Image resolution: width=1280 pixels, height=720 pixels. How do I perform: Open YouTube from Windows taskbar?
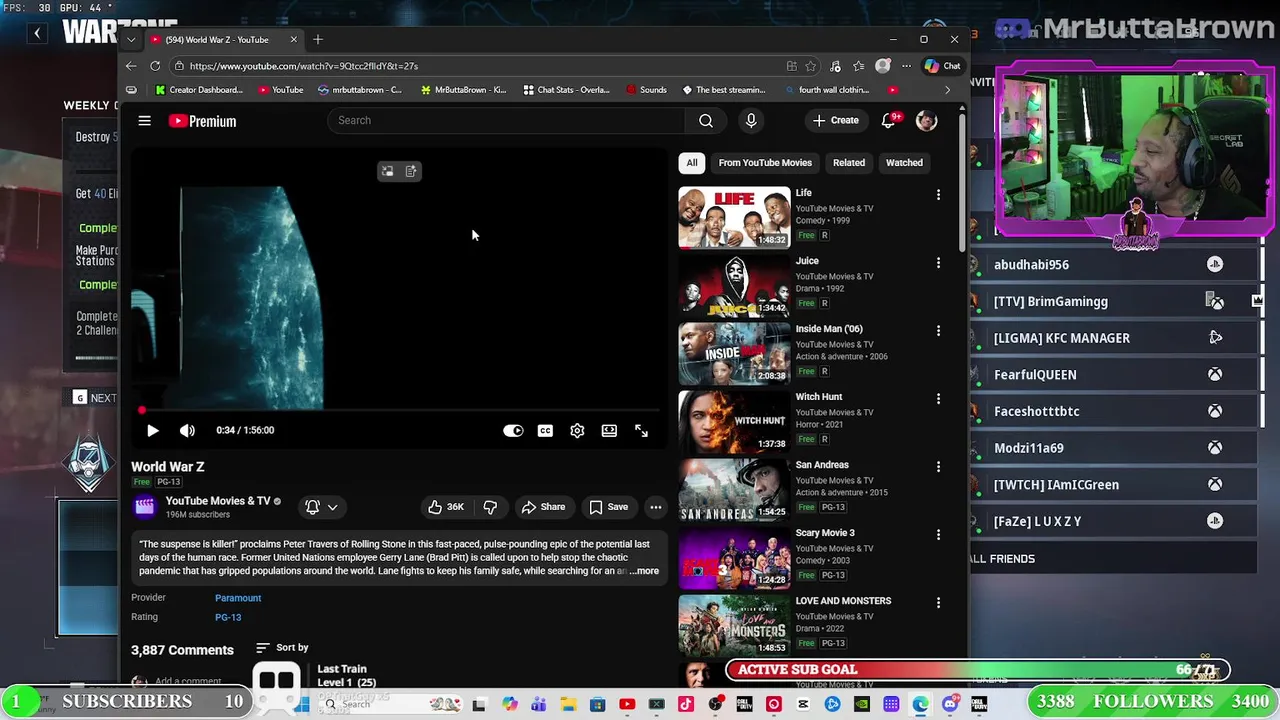point(627,705)
